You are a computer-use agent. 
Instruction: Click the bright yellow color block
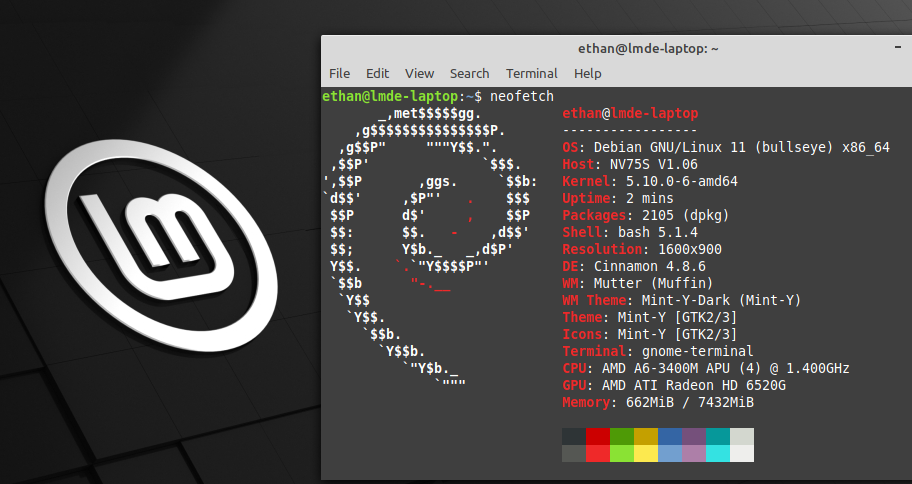pos(646,454)
